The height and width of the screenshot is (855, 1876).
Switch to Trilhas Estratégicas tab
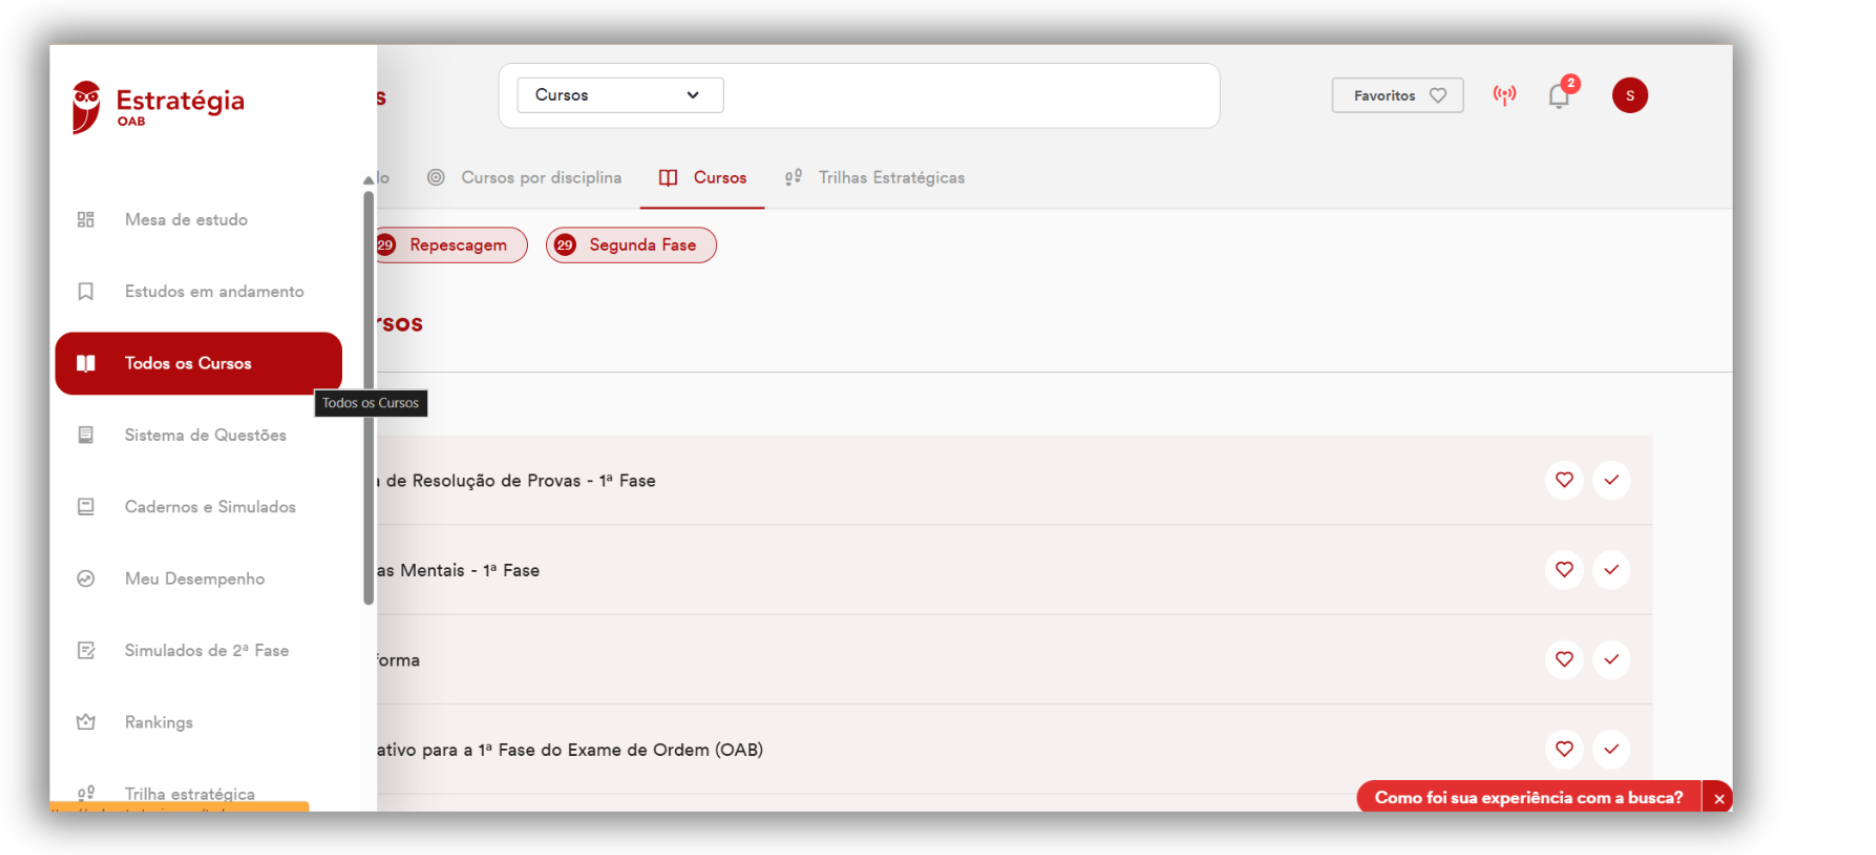[875, 177]
